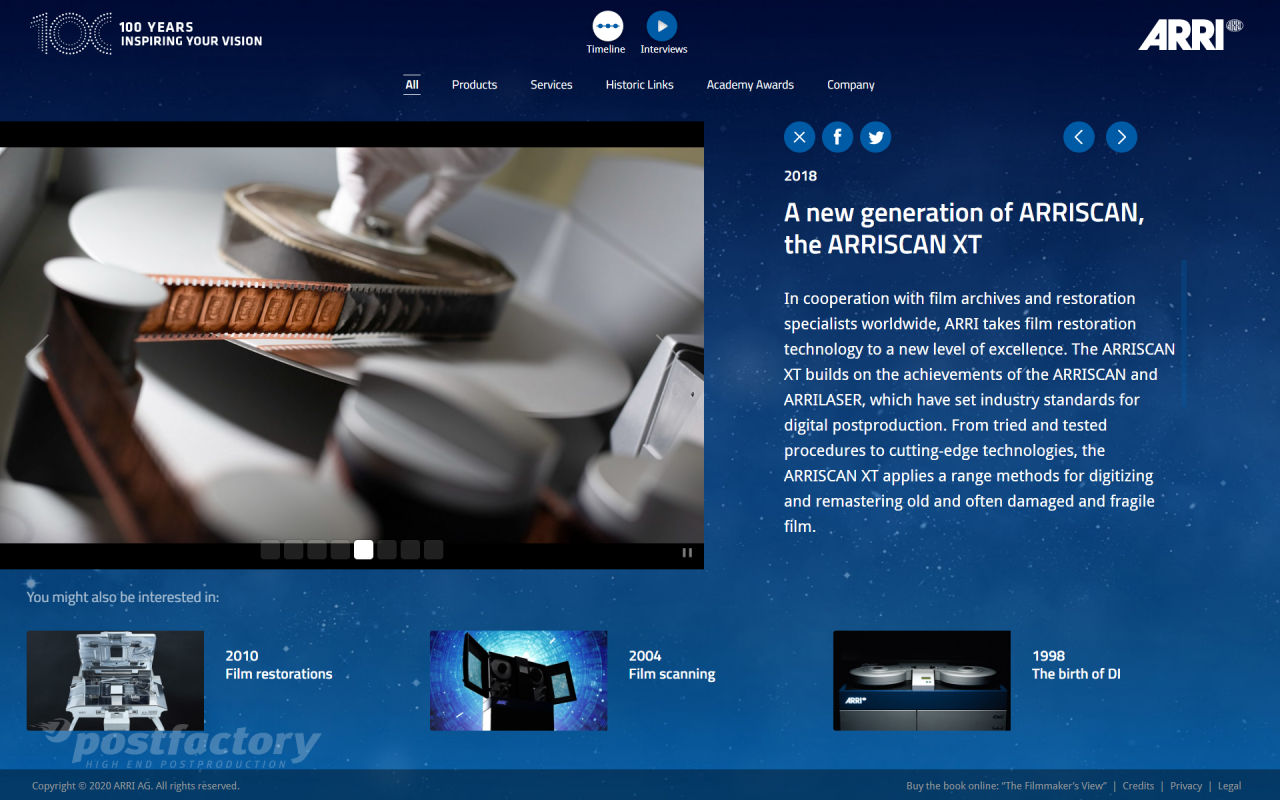Show the second slideshow image dot
This screenshot has width=1280, height=800.
point(293,550)
